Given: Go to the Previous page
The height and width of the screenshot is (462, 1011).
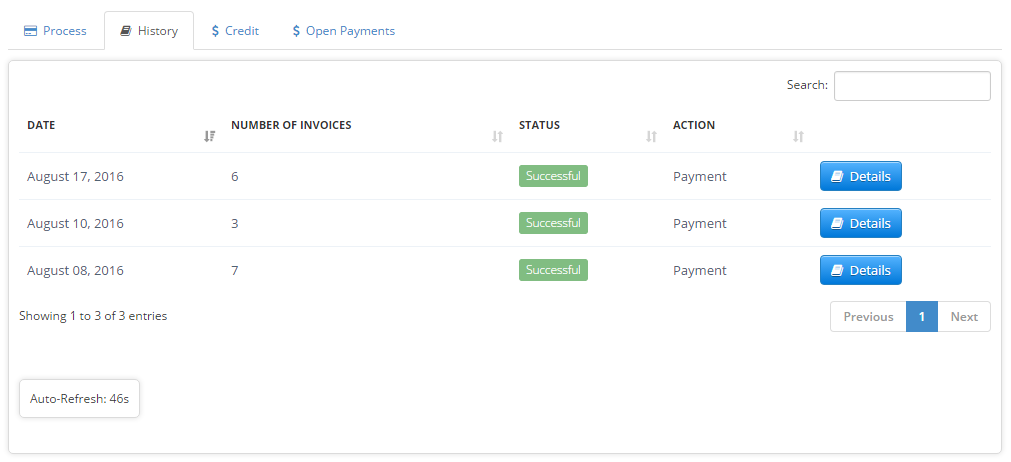Looking at the screenshot, I should click(869, 316).
